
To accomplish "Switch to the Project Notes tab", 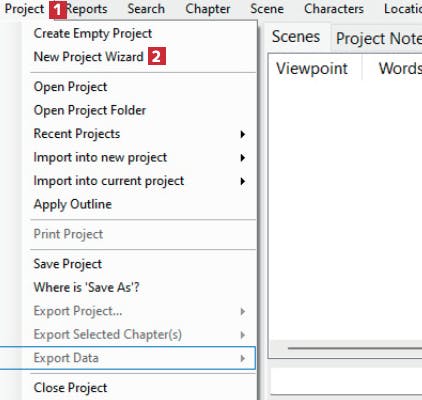I will pos(378,39).
